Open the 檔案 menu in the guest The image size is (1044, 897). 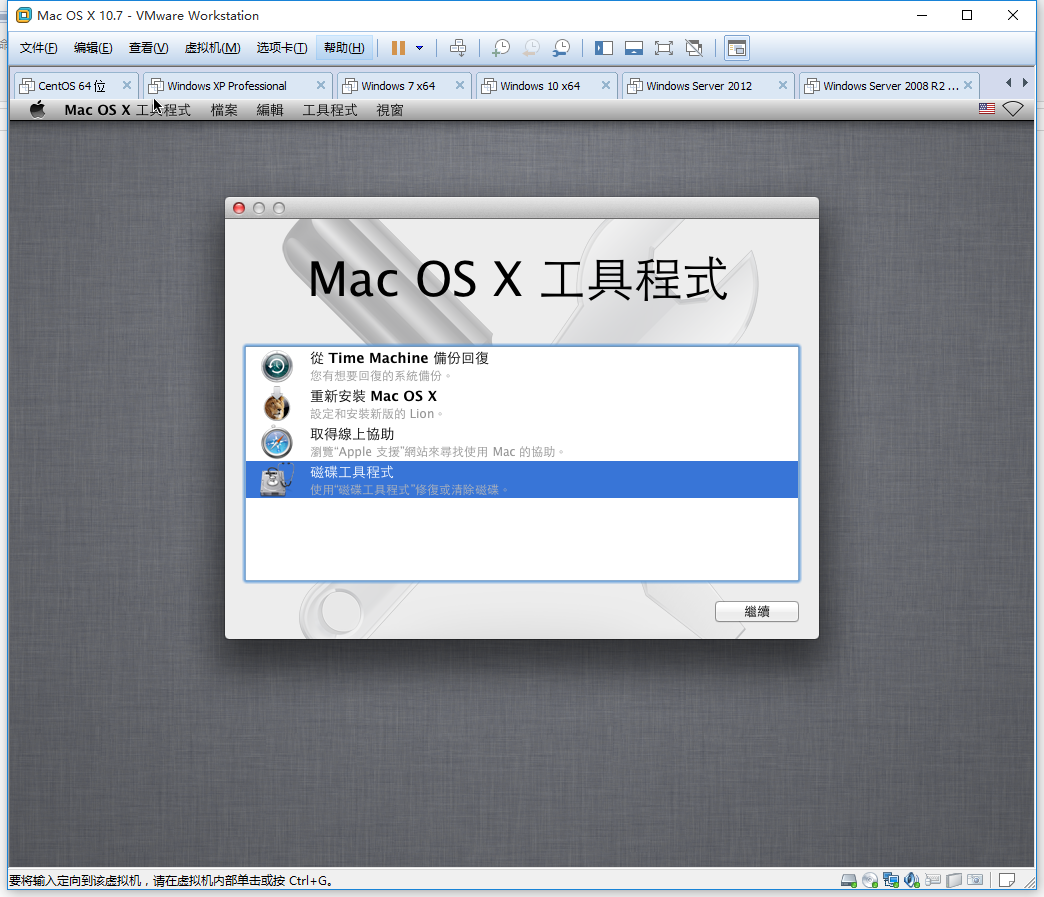click(224, 110)
